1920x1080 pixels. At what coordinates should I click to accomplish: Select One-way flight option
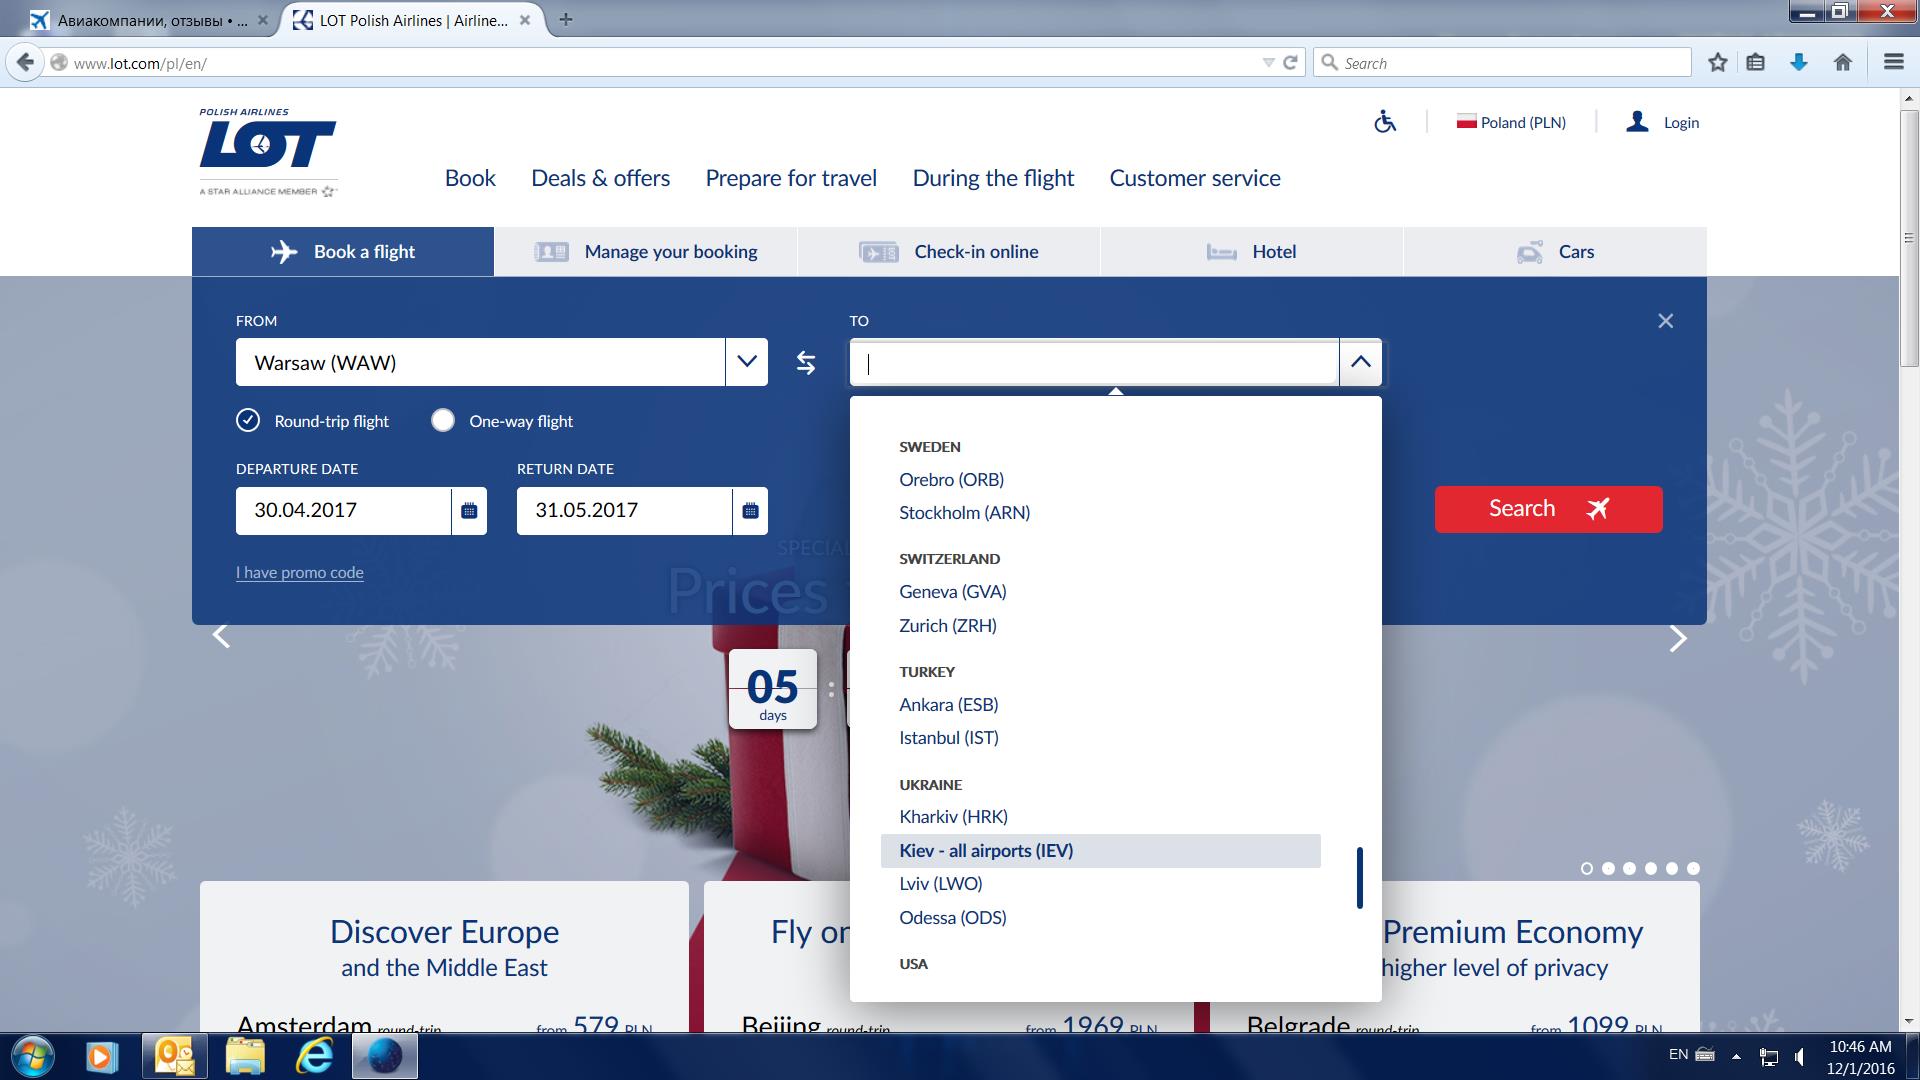tap(443, 421)
